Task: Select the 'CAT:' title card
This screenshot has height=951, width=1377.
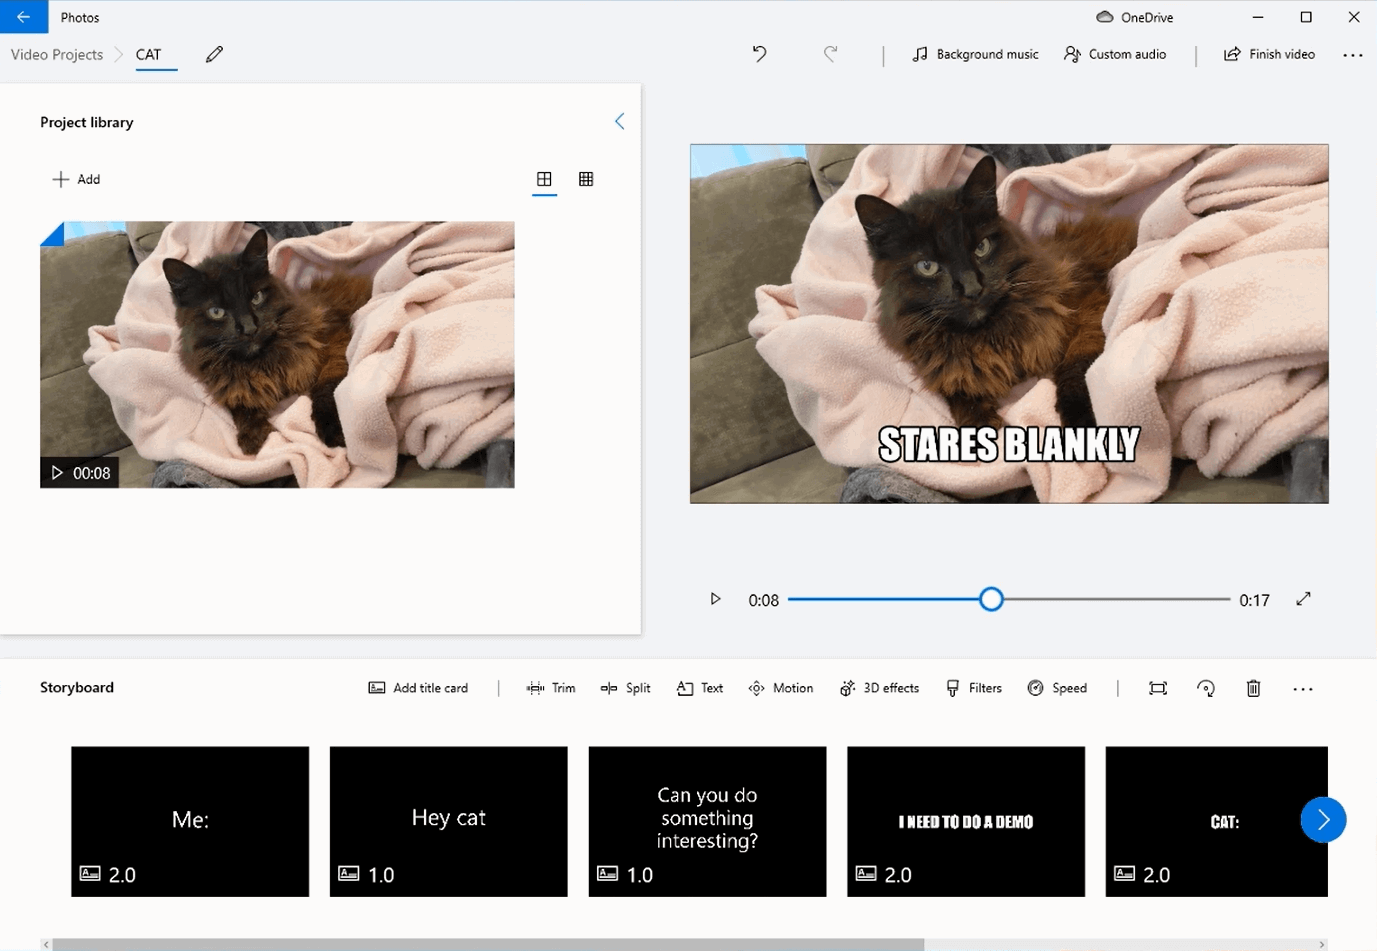Action: pyautogui.click(x=1217, y=821)
